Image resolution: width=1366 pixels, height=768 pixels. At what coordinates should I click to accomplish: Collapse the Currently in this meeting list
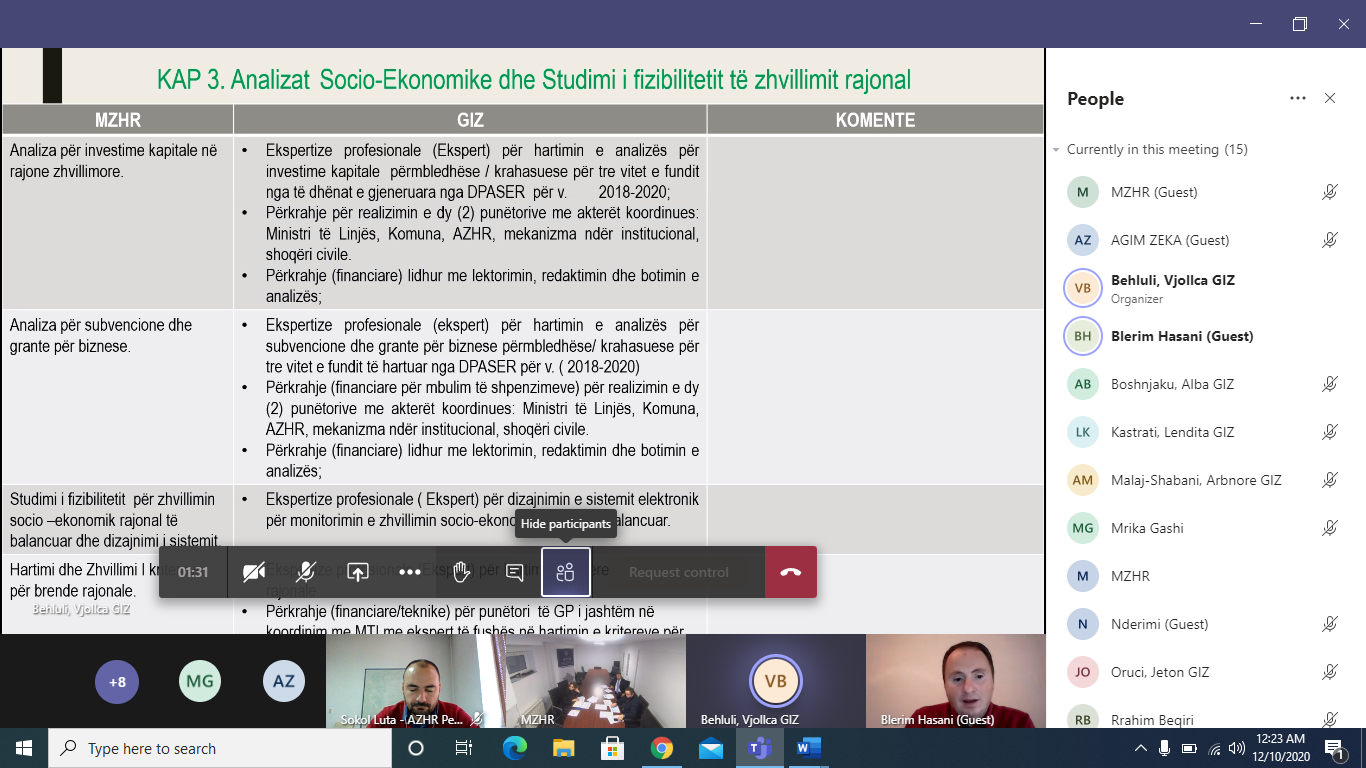click(1056, 150)
